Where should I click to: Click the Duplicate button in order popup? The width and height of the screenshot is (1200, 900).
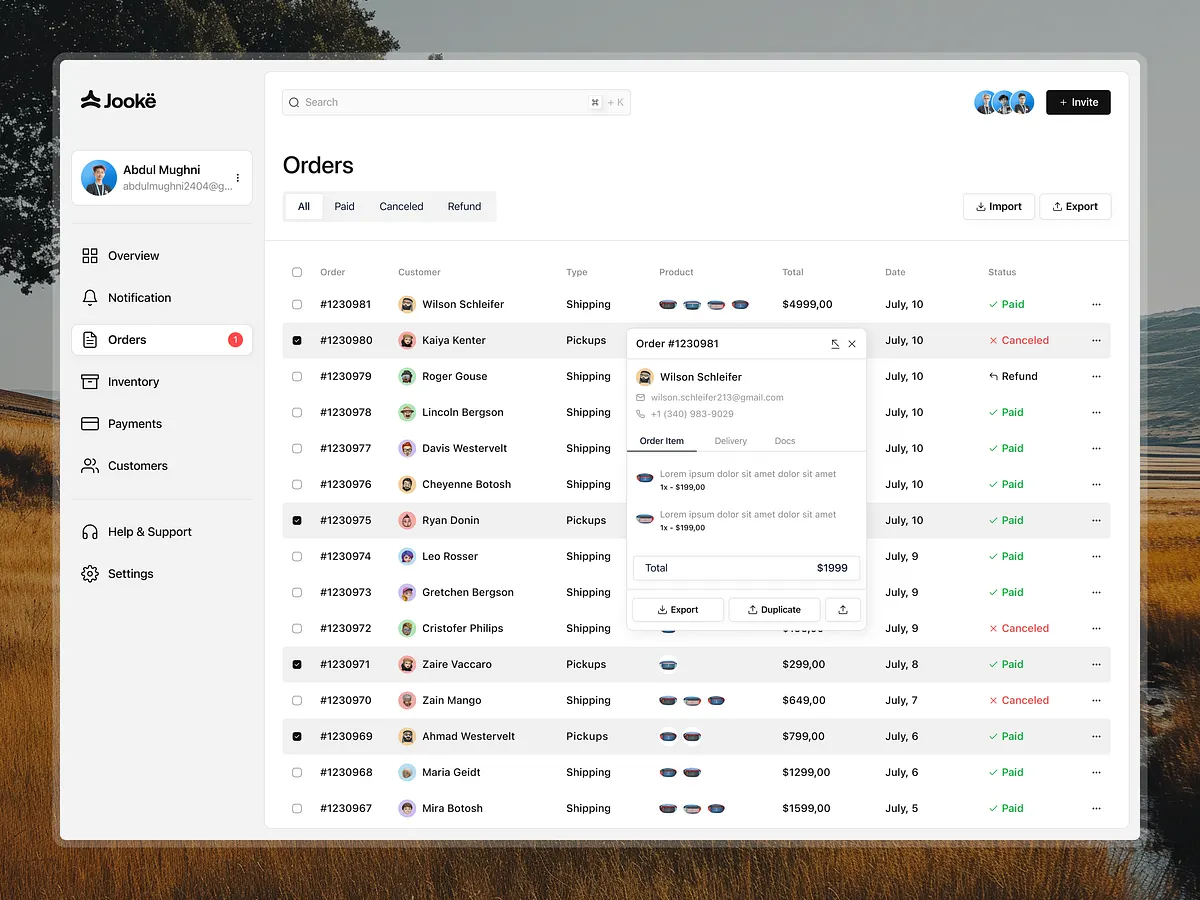click(x=774, y=609)
